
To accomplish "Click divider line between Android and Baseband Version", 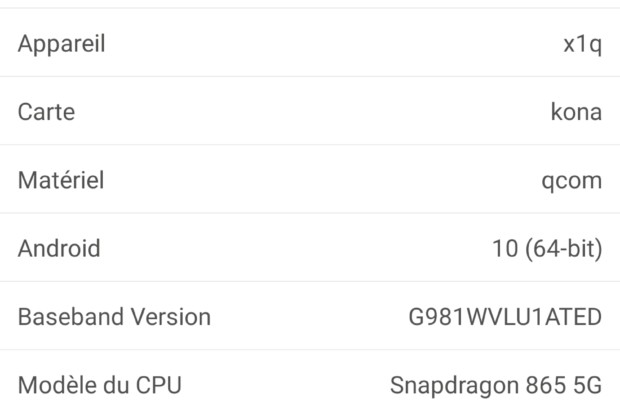I will 310,282.
